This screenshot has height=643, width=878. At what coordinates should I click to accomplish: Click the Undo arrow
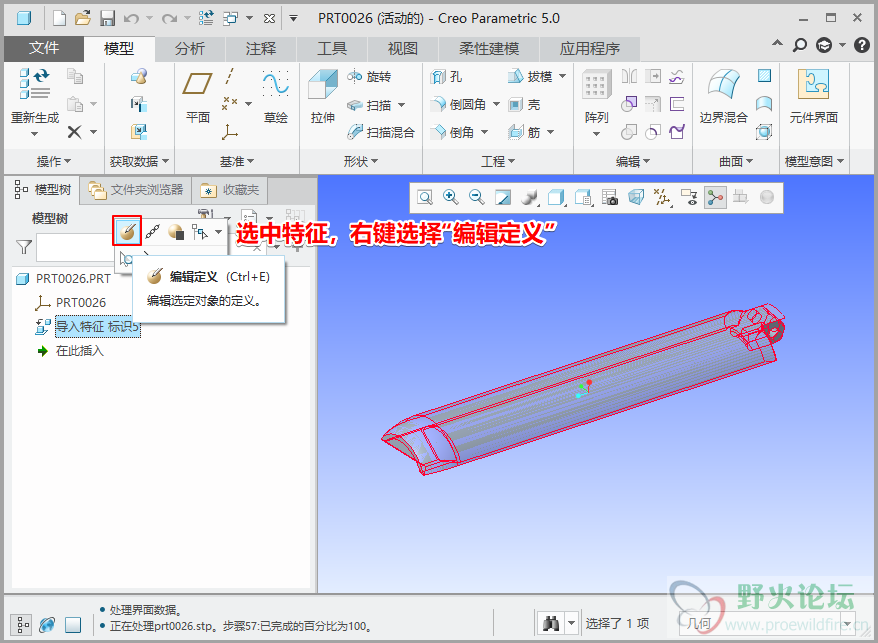tap(131, 18)
